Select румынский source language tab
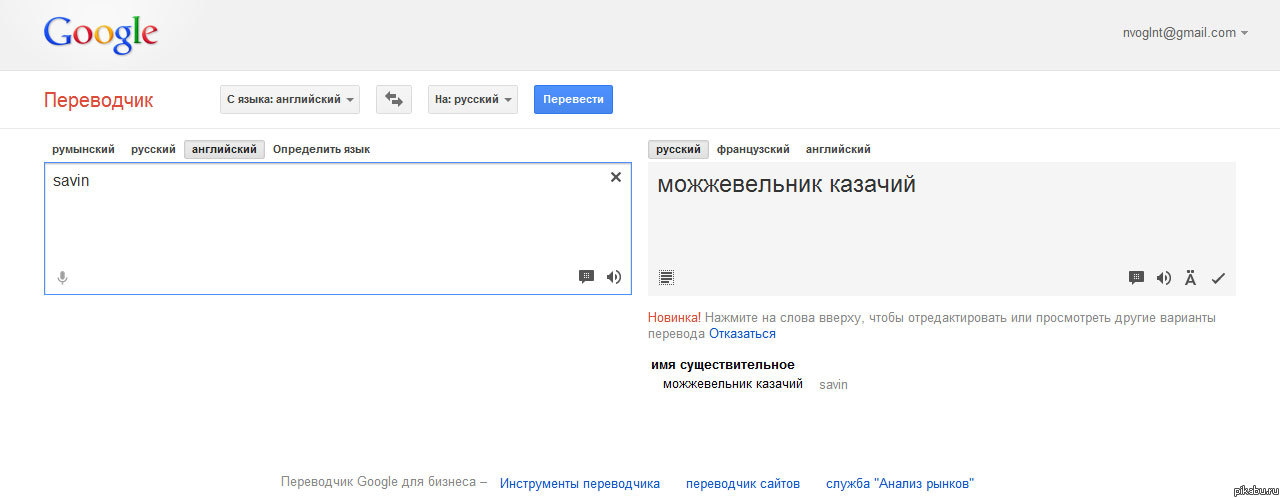Image resolution: width=1280 pixels, height=498 pixels. (83, 149)
